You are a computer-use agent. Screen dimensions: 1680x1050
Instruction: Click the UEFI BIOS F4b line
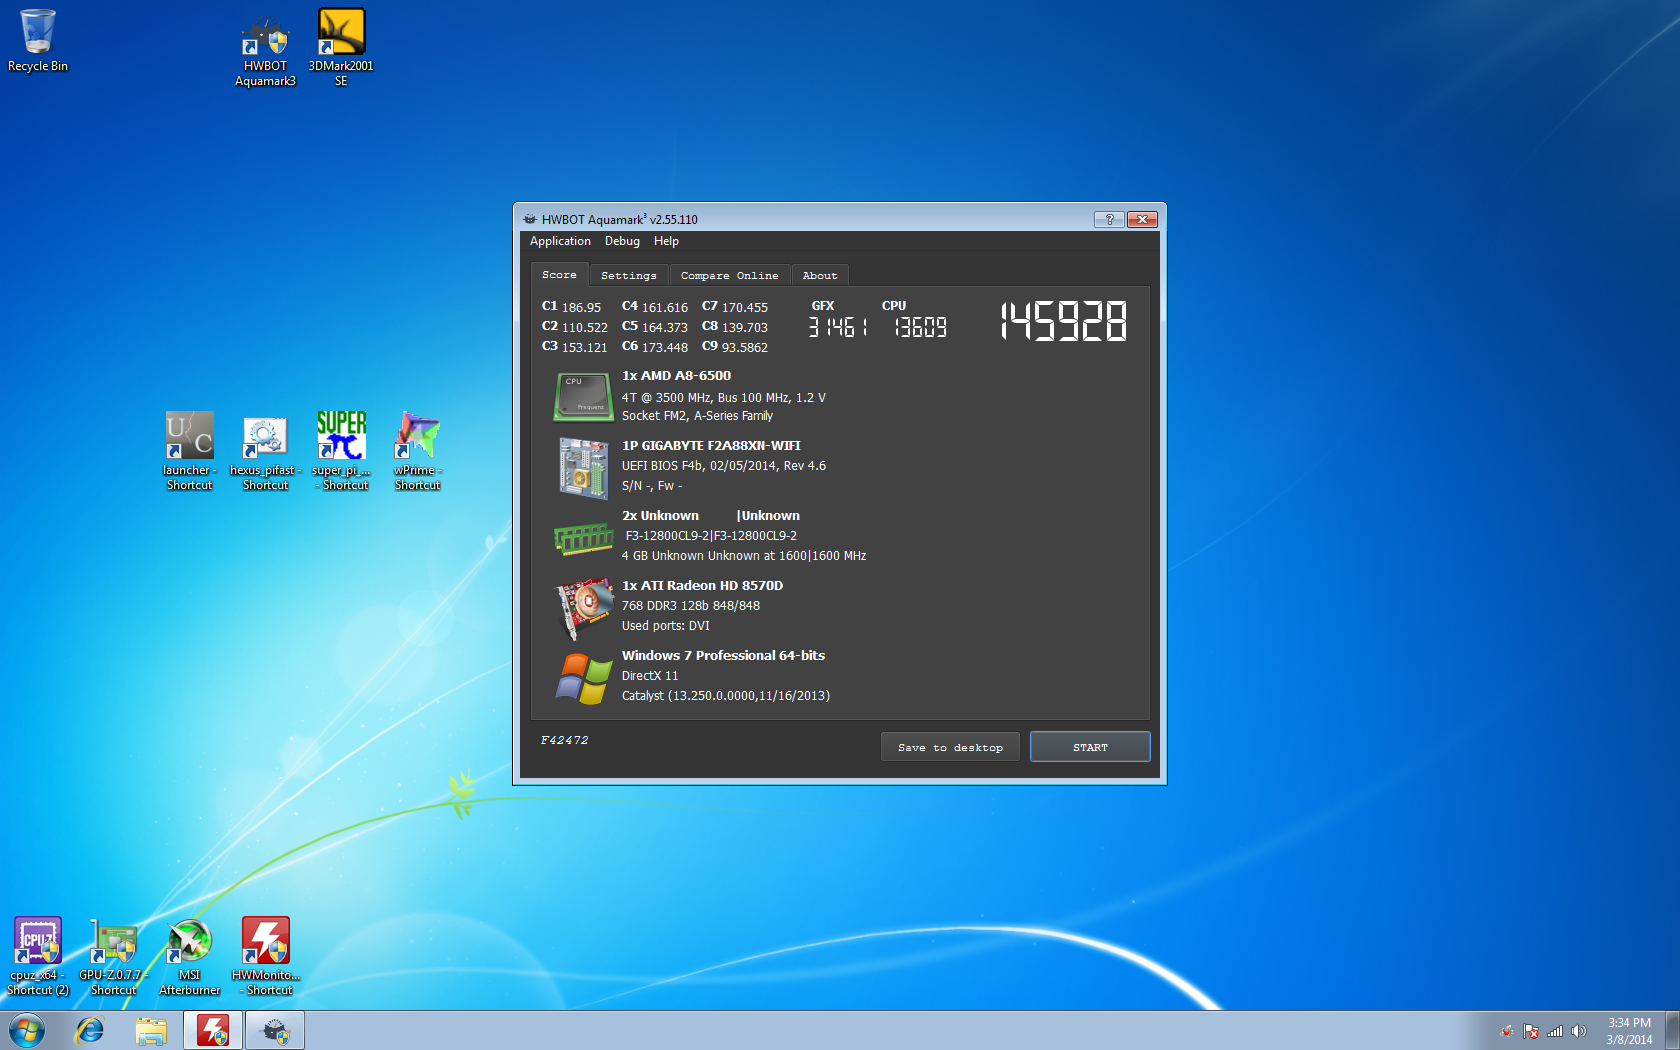724,466
